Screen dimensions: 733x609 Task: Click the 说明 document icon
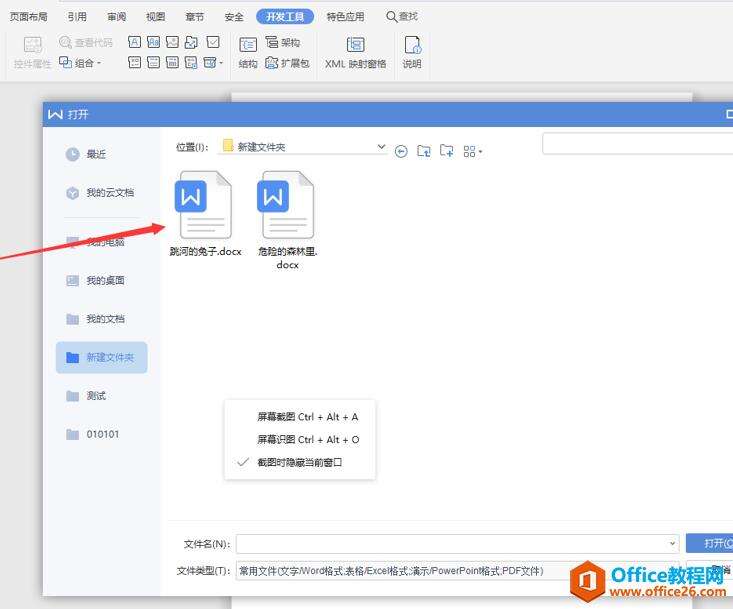point(412,45)
